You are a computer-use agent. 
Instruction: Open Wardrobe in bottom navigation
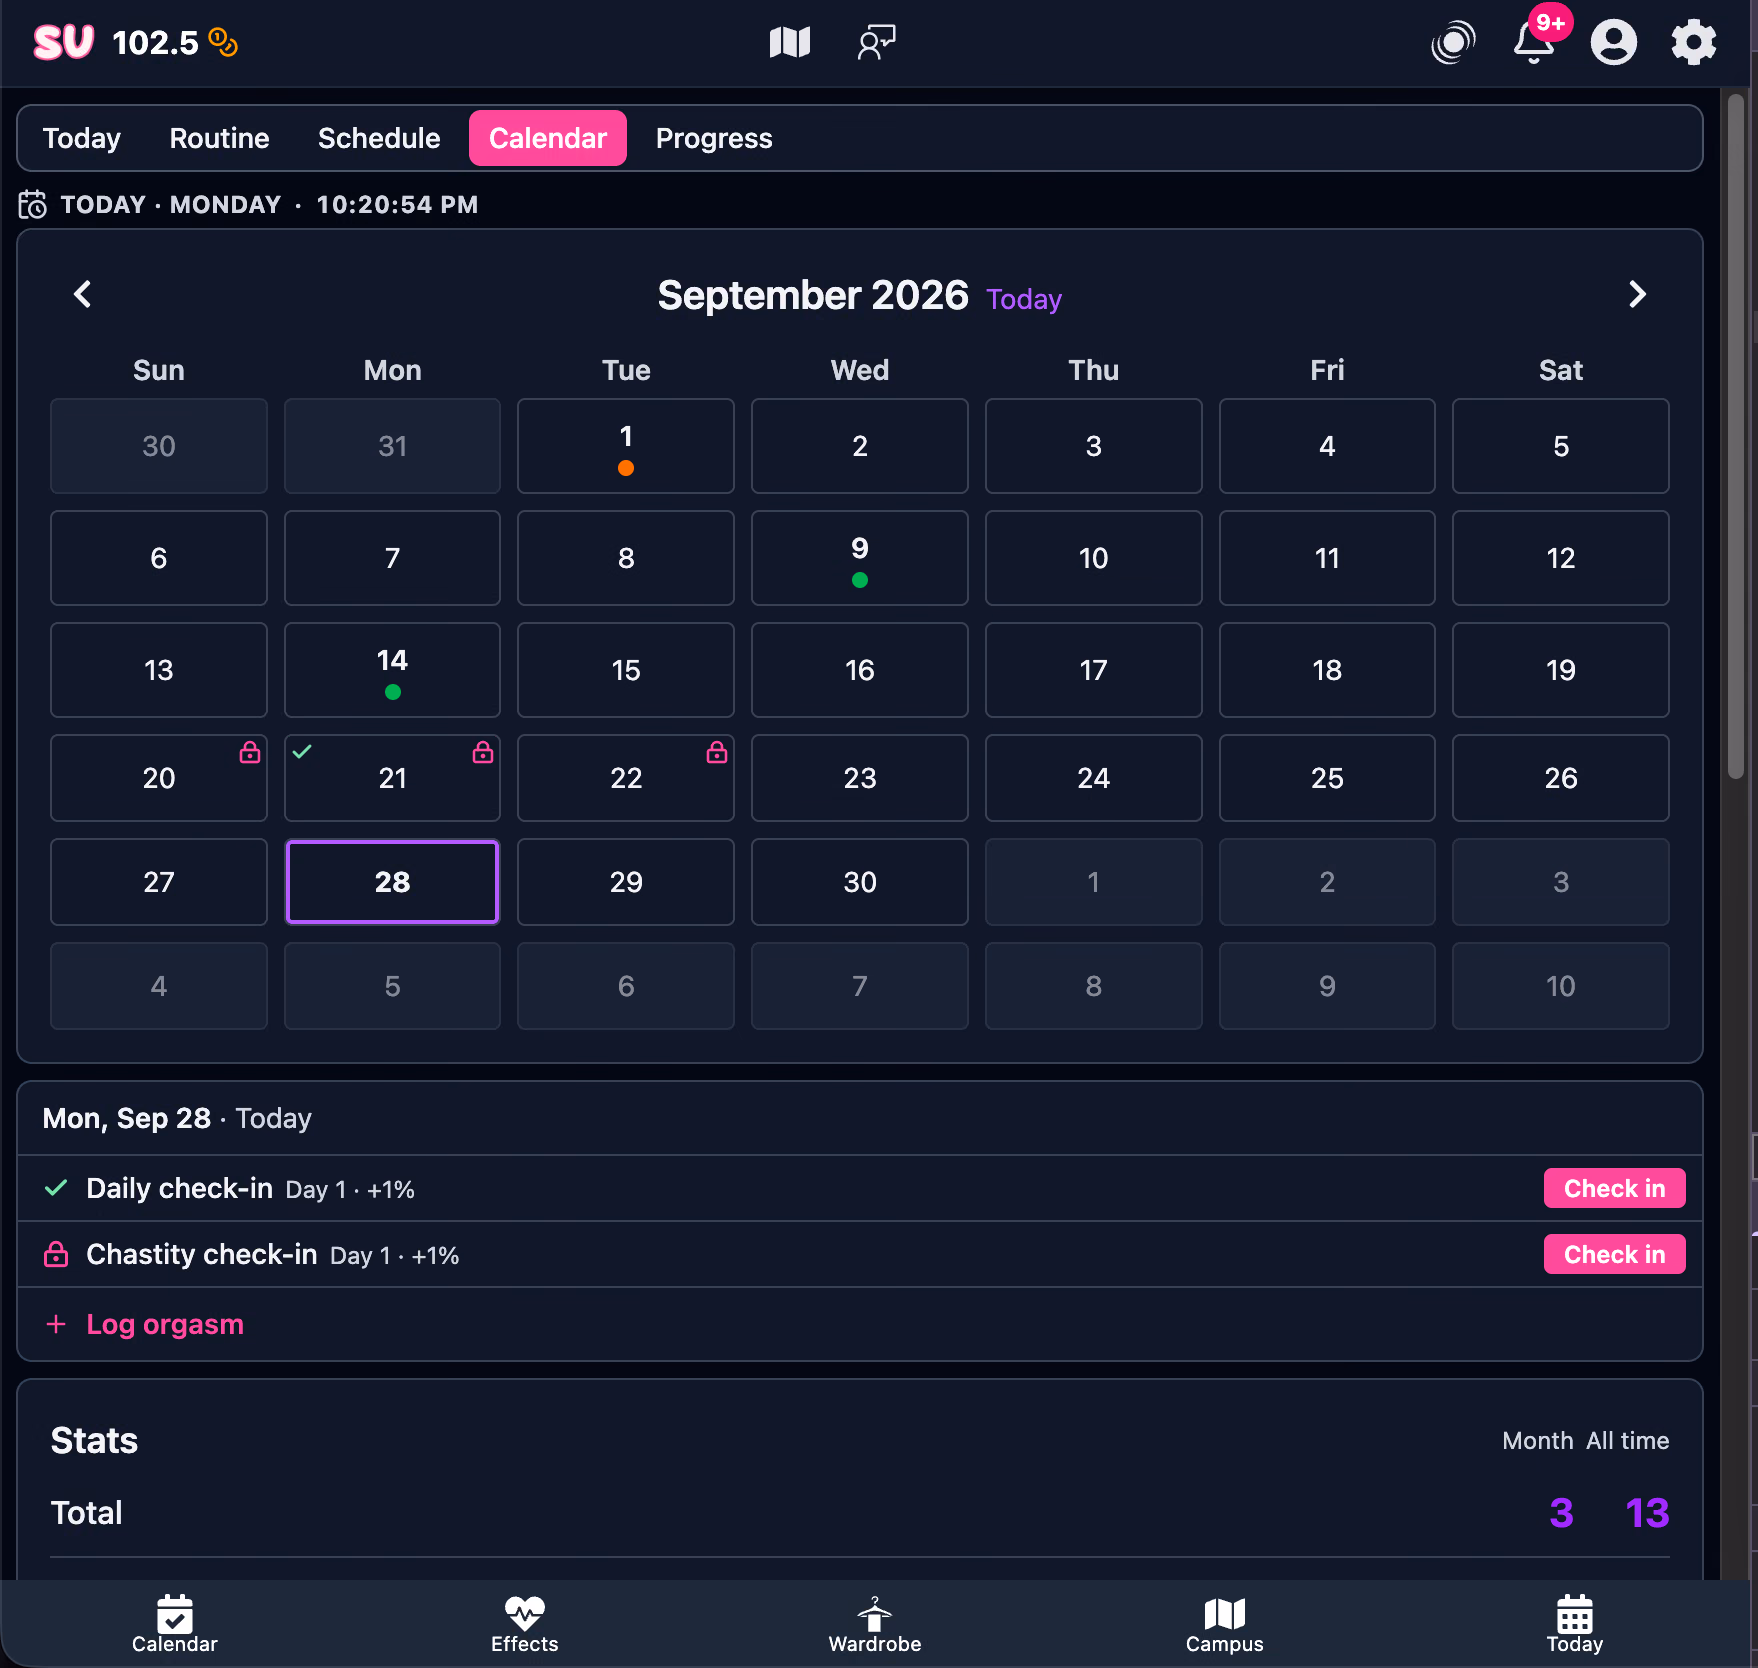coord(874,1624)
